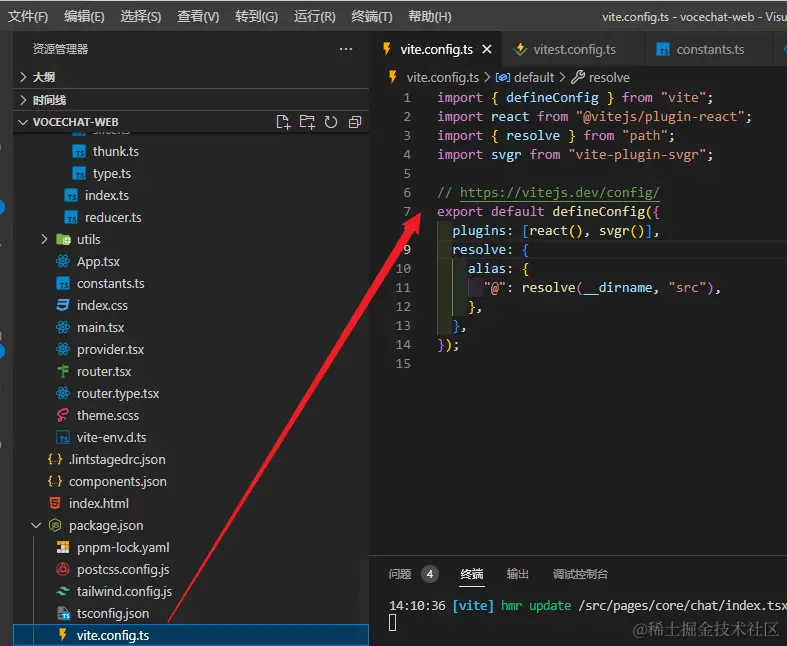Open theme.scss in the file tree
Screen dimensions: 787x646
point(108,415)
